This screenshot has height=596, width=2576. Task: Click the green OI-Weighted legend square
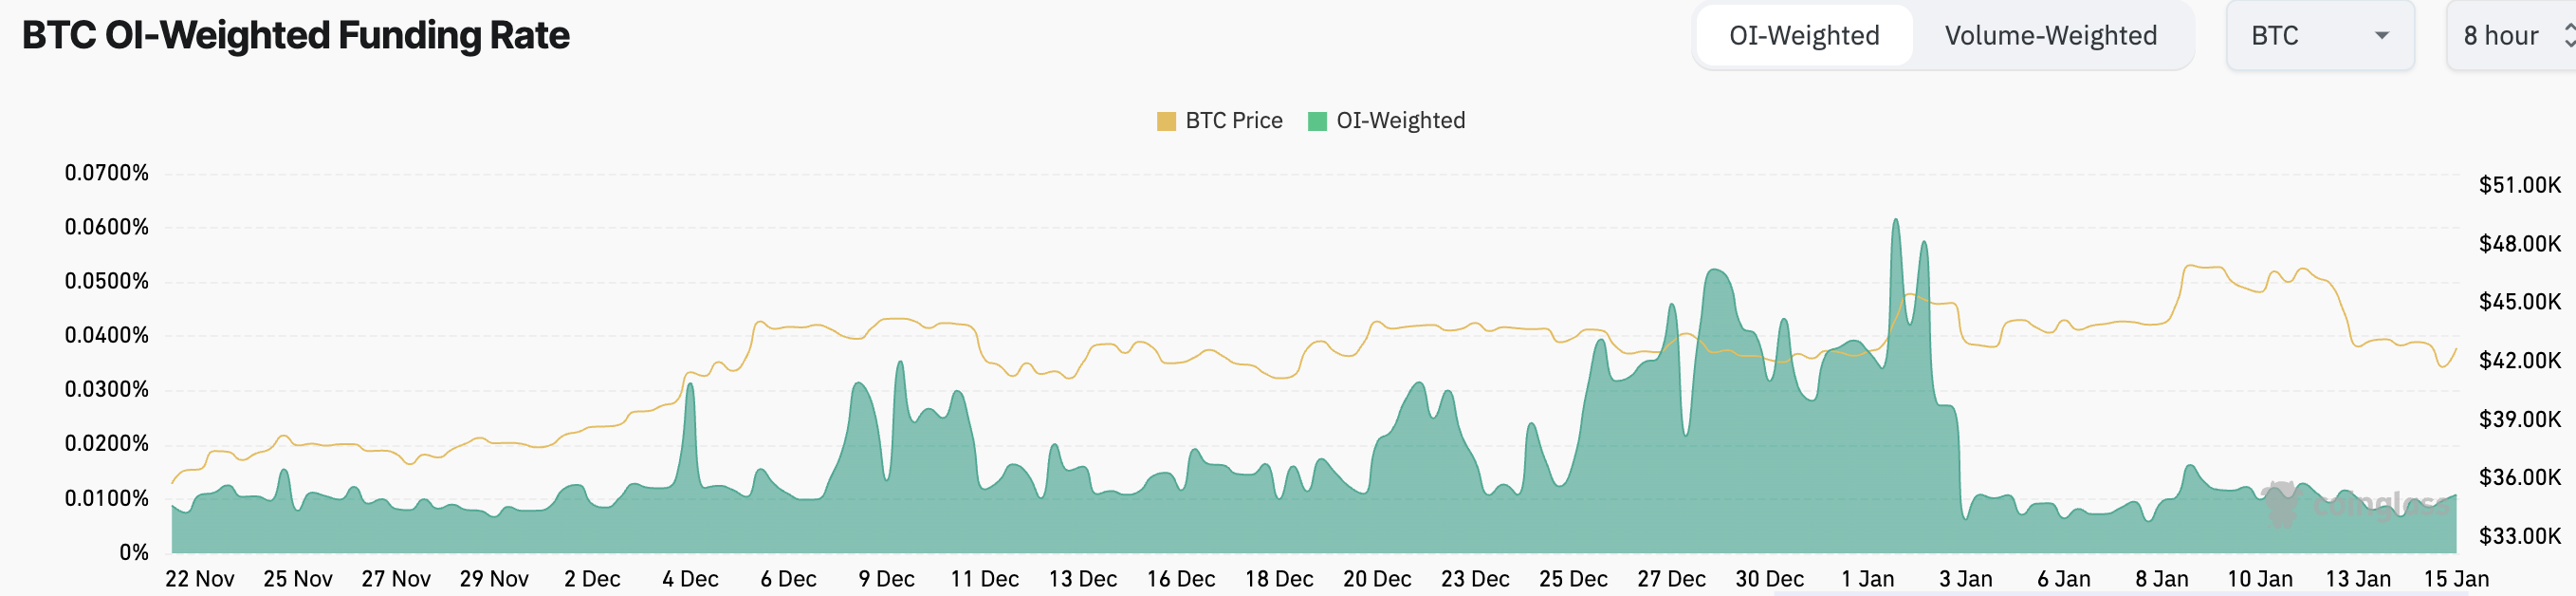(1316, 121)
